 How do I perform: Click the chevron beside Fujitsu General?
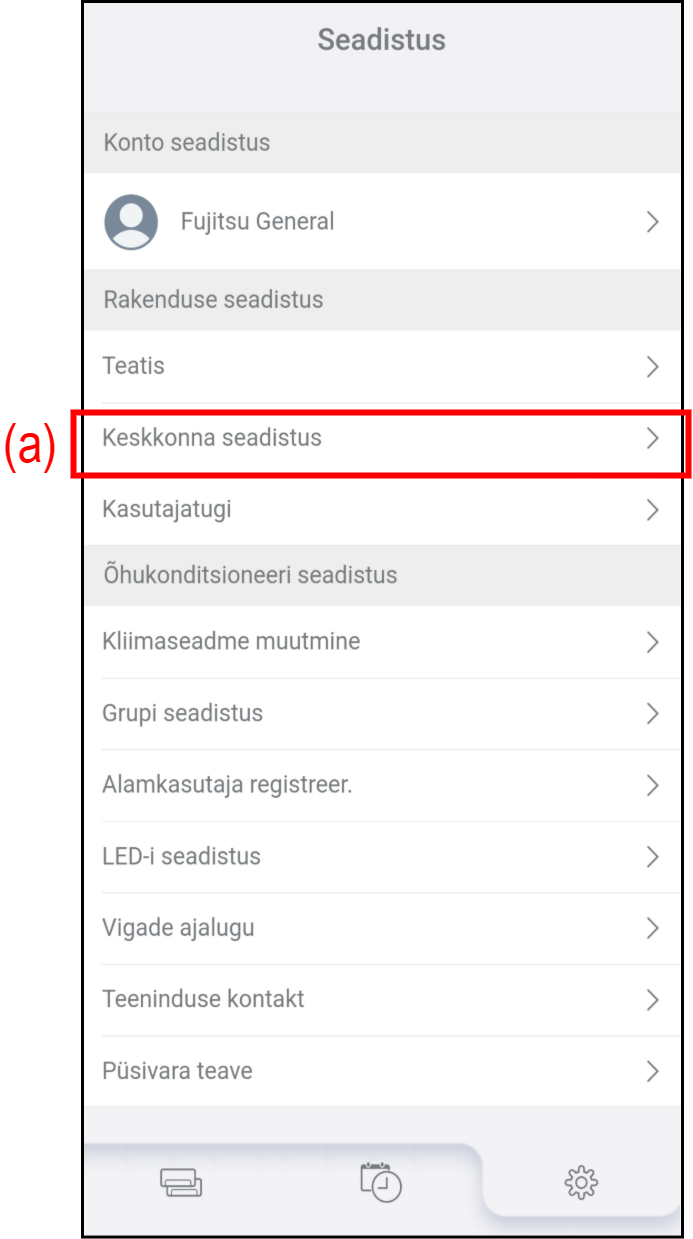653,222
